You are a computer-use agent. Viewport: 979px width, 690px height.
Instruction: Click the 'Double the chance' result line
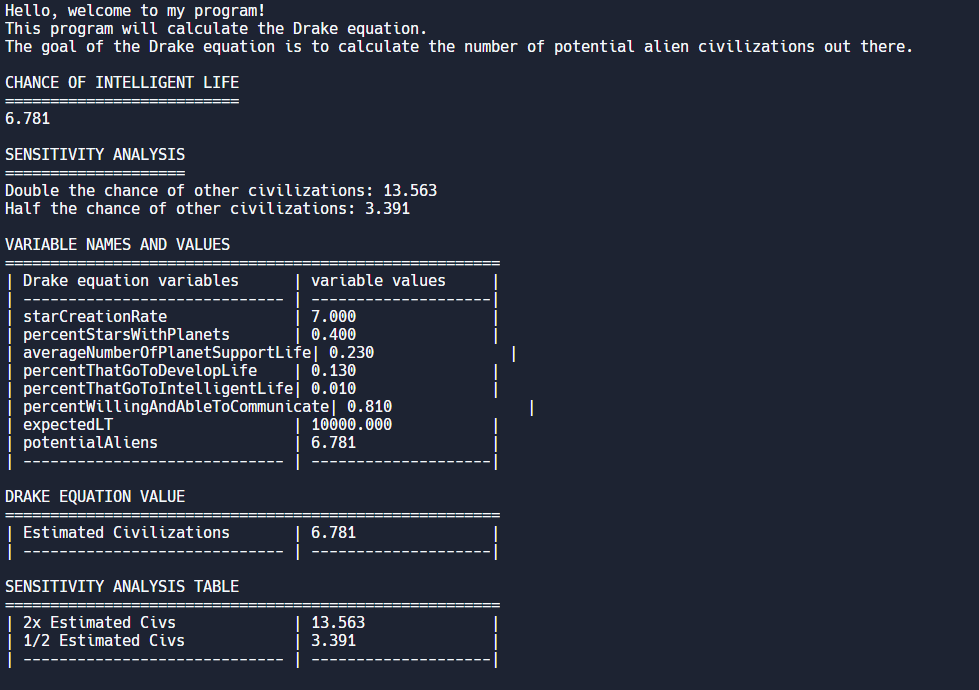(x=221, y=191)
